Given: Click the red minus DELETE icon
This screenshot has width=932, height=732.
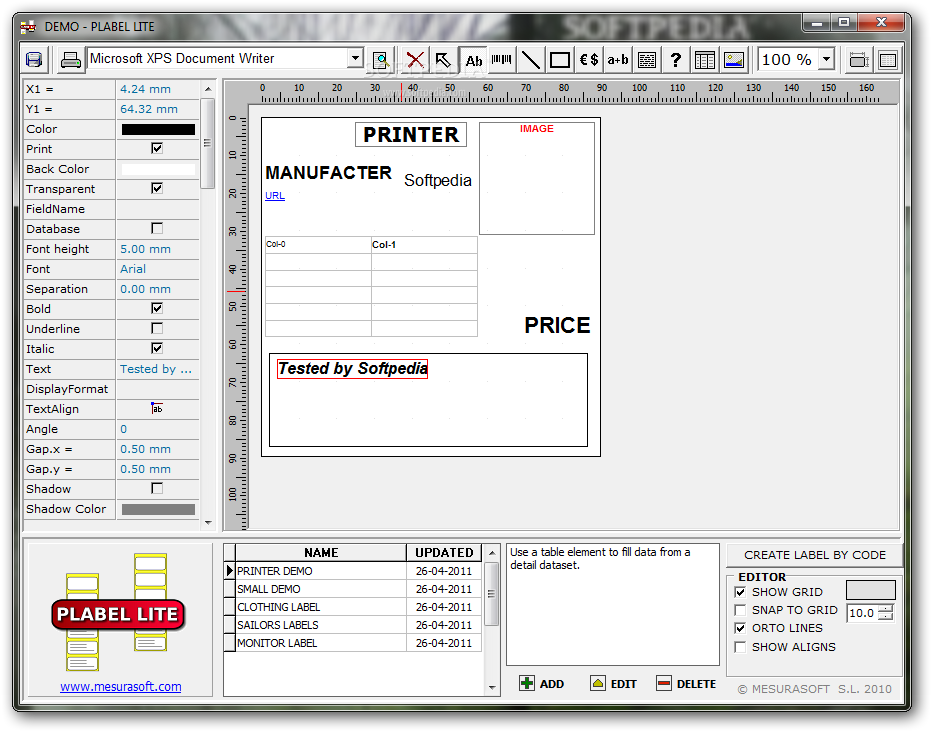Looking at the screenshot, I should click(664, 683).
